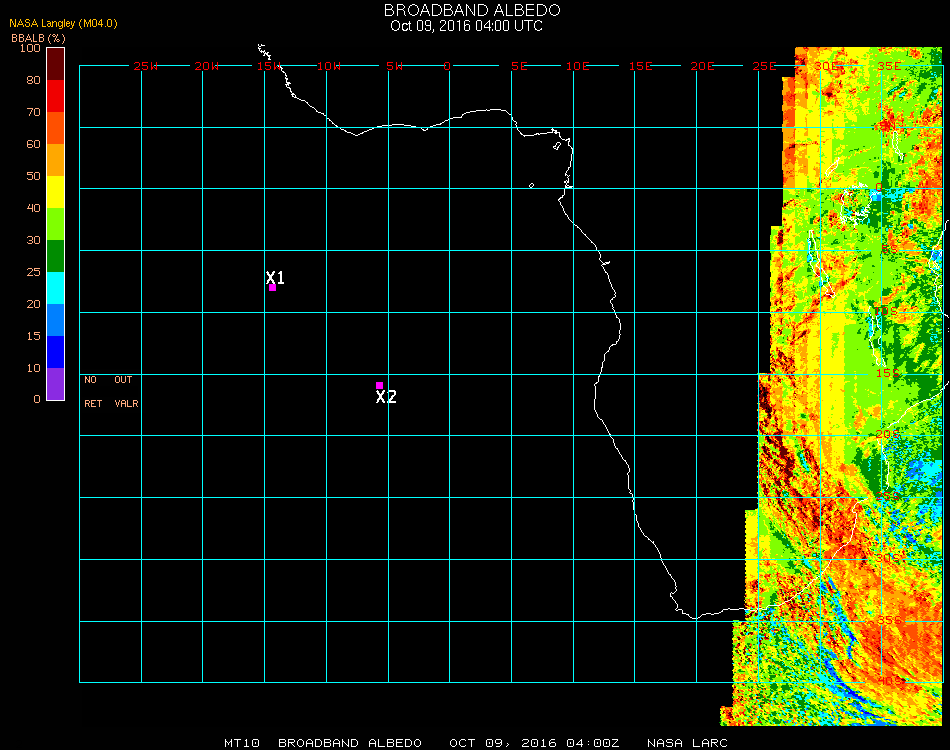Select the NASA Langley (M04.0) label
This screenshot has width=950, height=750.
[63, 23]
